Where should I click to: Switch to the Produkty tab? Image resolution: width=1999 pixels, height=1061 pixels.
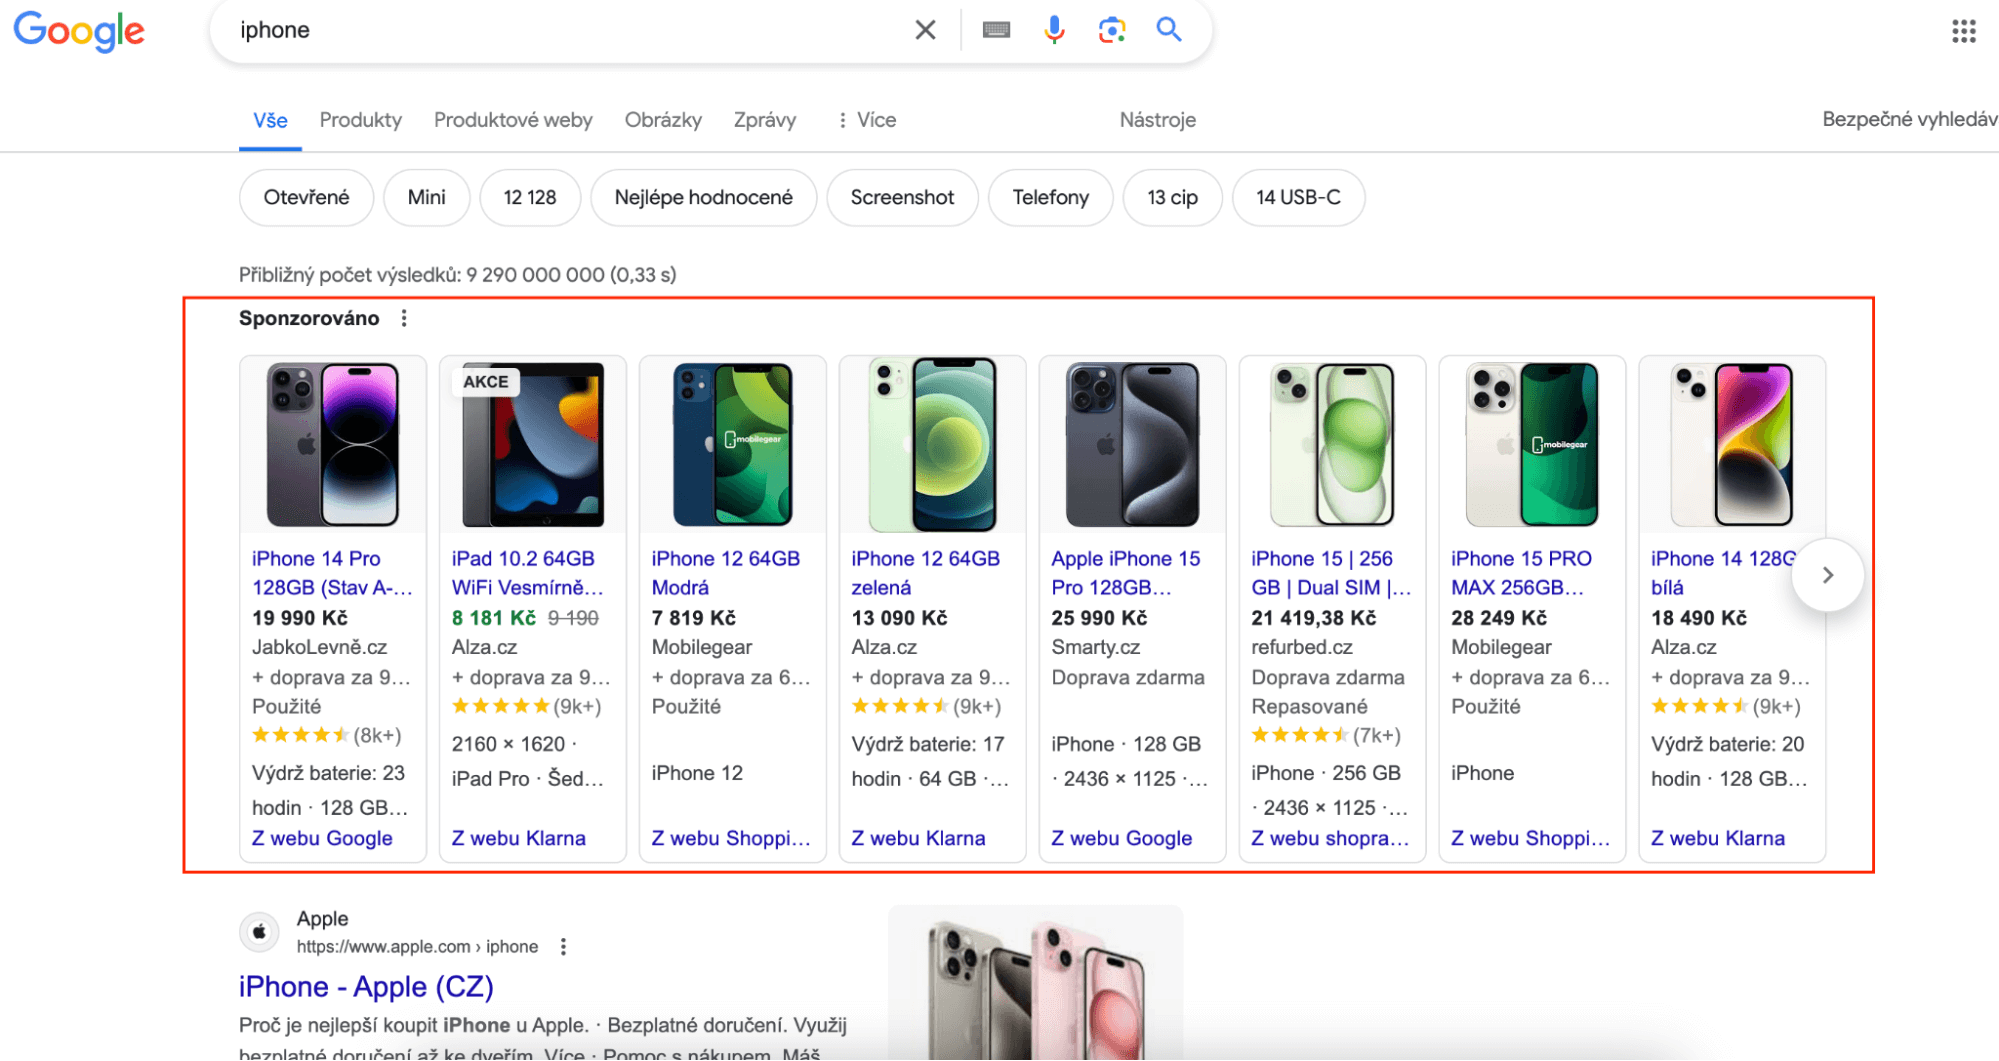pos(361,120)
